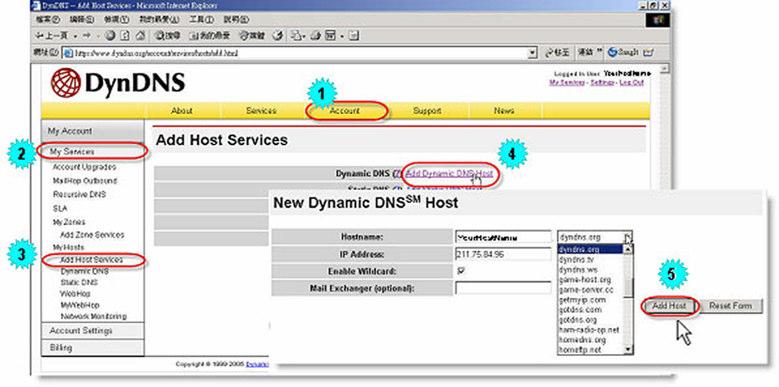
Task: Toggle the Enable Wildcard checkbox
Action: coord(460,271)
